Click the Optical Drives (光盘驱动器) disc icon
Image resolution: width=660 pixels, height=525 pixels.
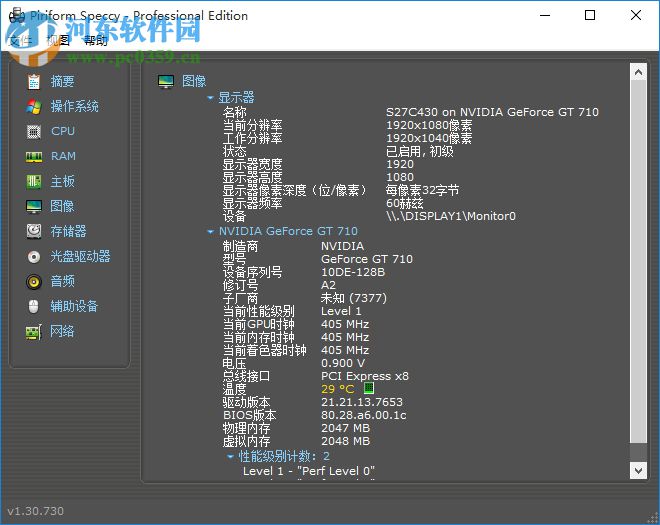[34, 257]
